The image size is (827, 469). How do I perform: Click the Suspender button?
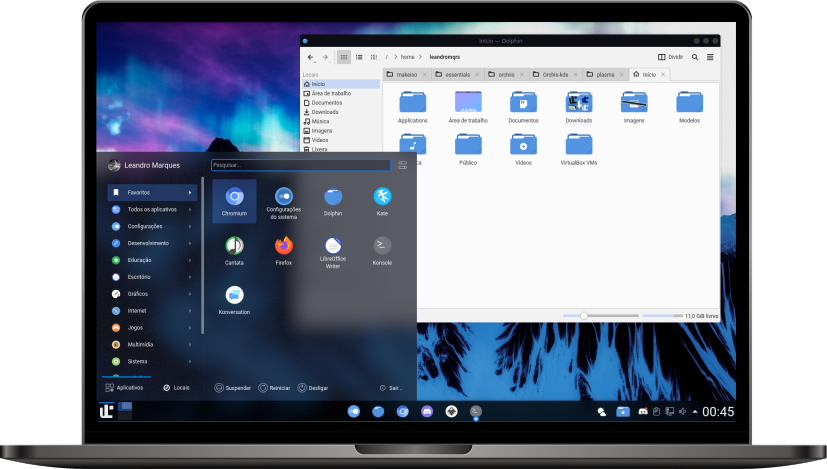point(233,388)
